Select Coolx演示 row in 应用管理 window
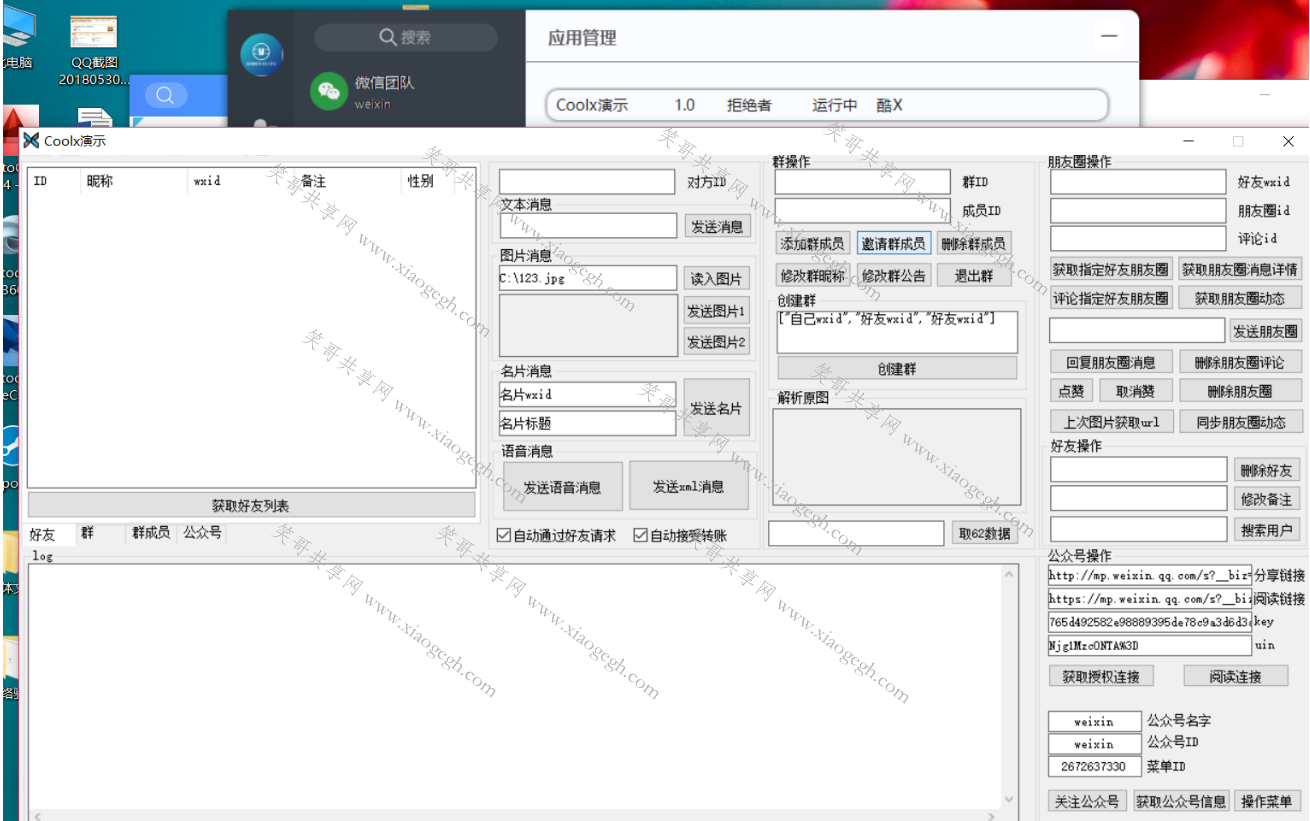Image resolution: width=1310 pixels, height=821 pixels. click(827, 105)
